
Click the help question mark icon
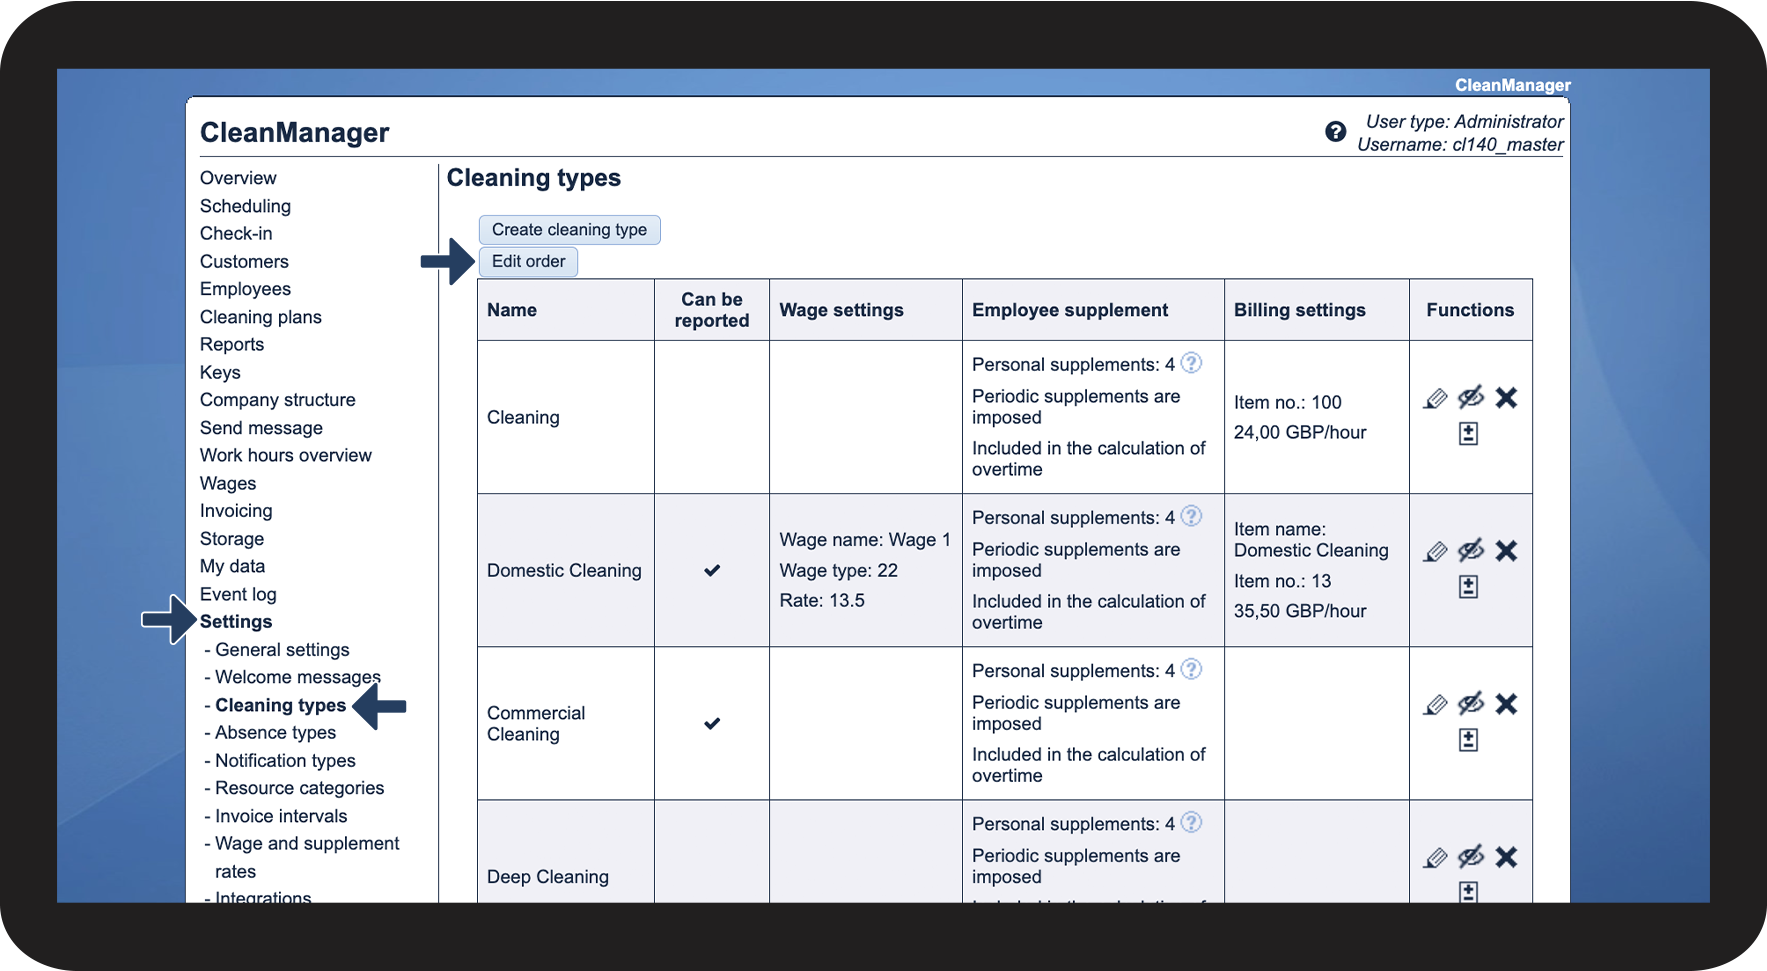coord(1335,132)
